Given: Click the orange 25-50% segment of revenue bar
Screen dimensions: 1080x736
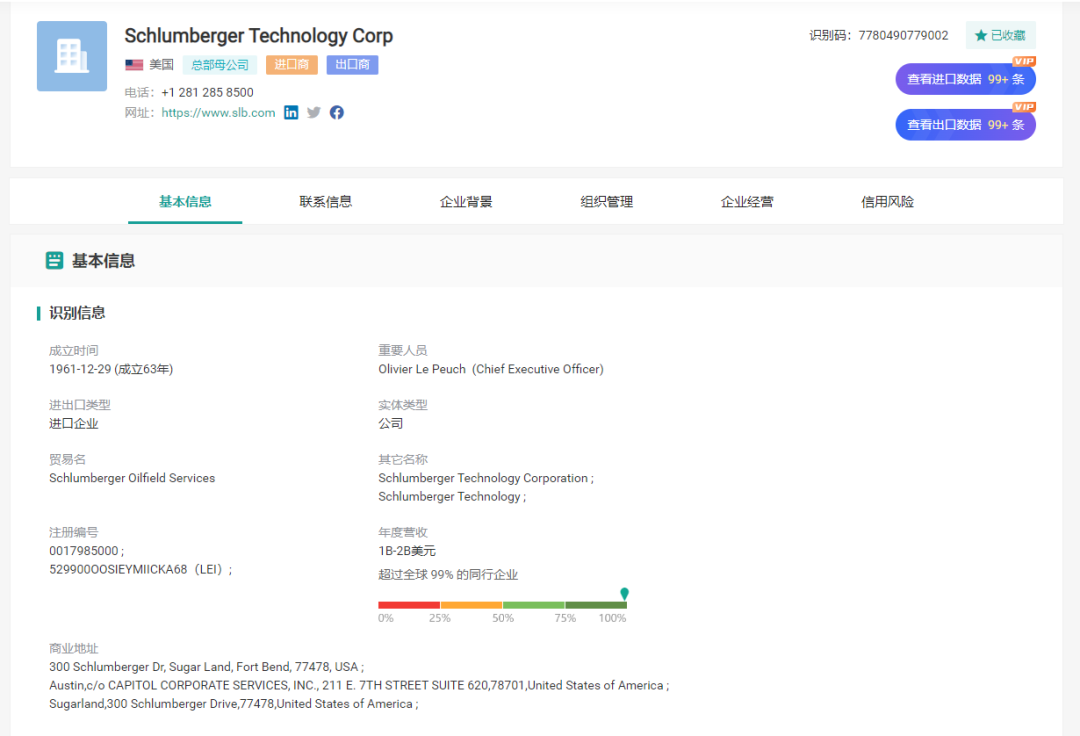Looking at the screenshot, I should [471, 605].
